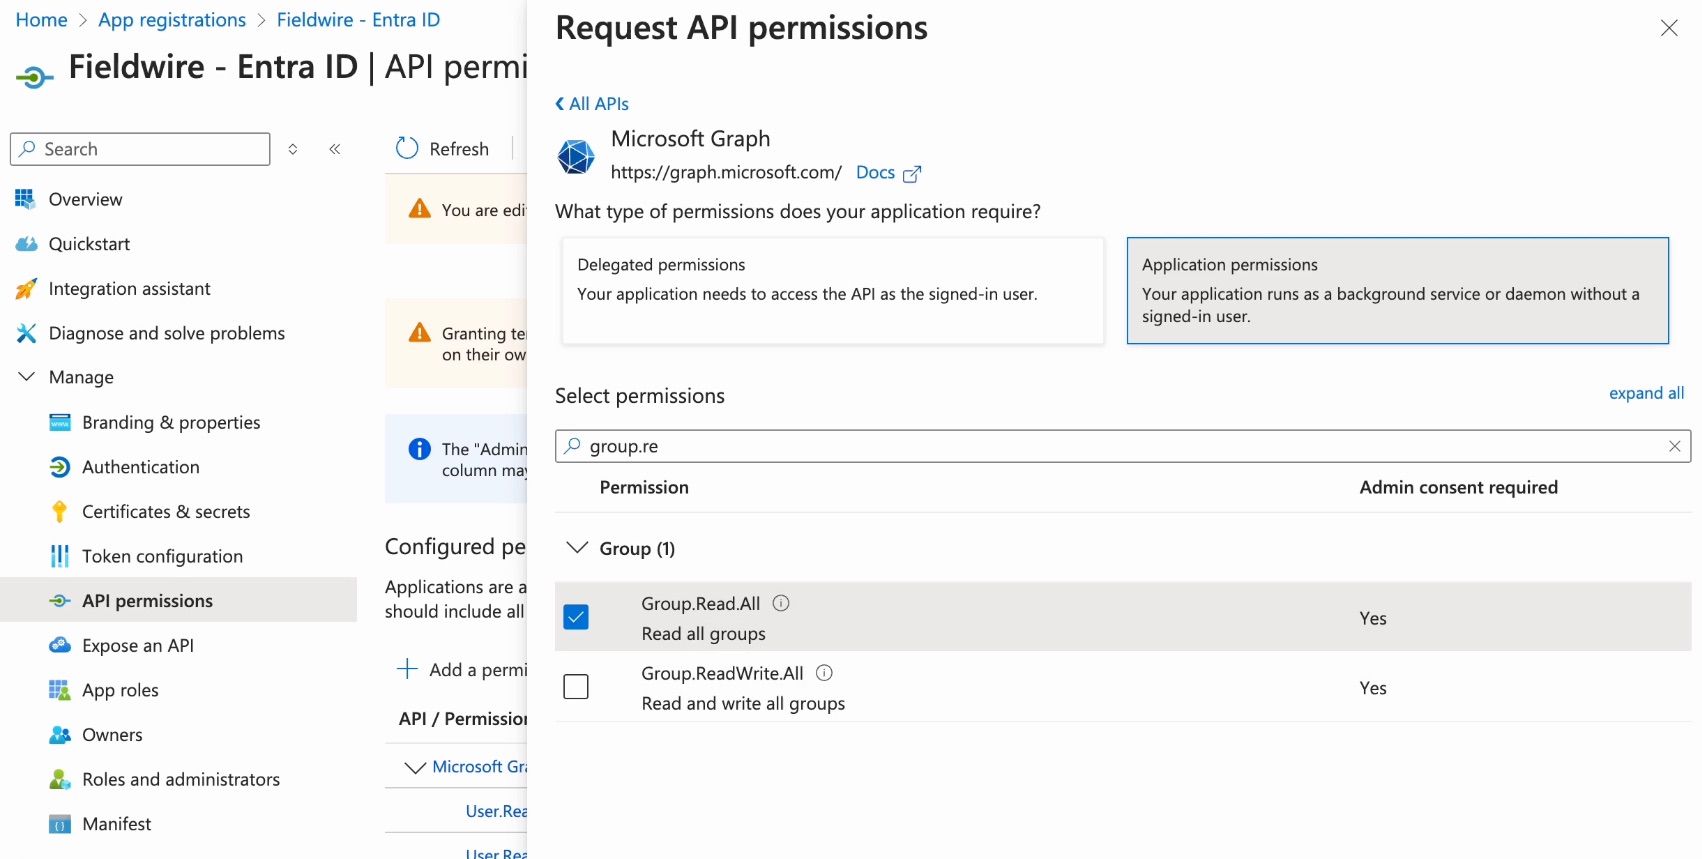Image resolution: width=1702 pixels, height=859 pixels.
Task: Click the external link icon beside Docs
Action: click(x=912, y=174)
